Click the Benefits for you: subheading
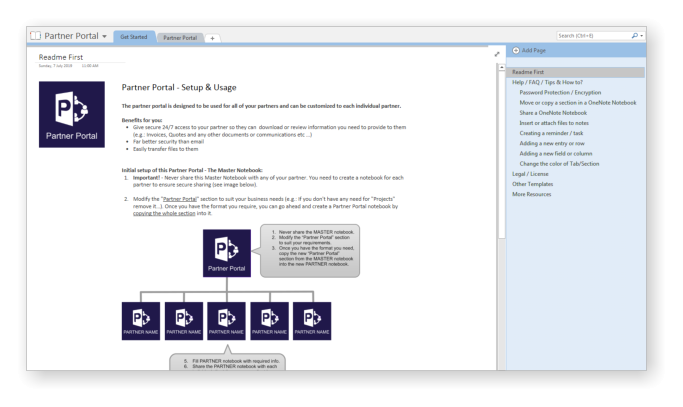 (x=142, y=120)
